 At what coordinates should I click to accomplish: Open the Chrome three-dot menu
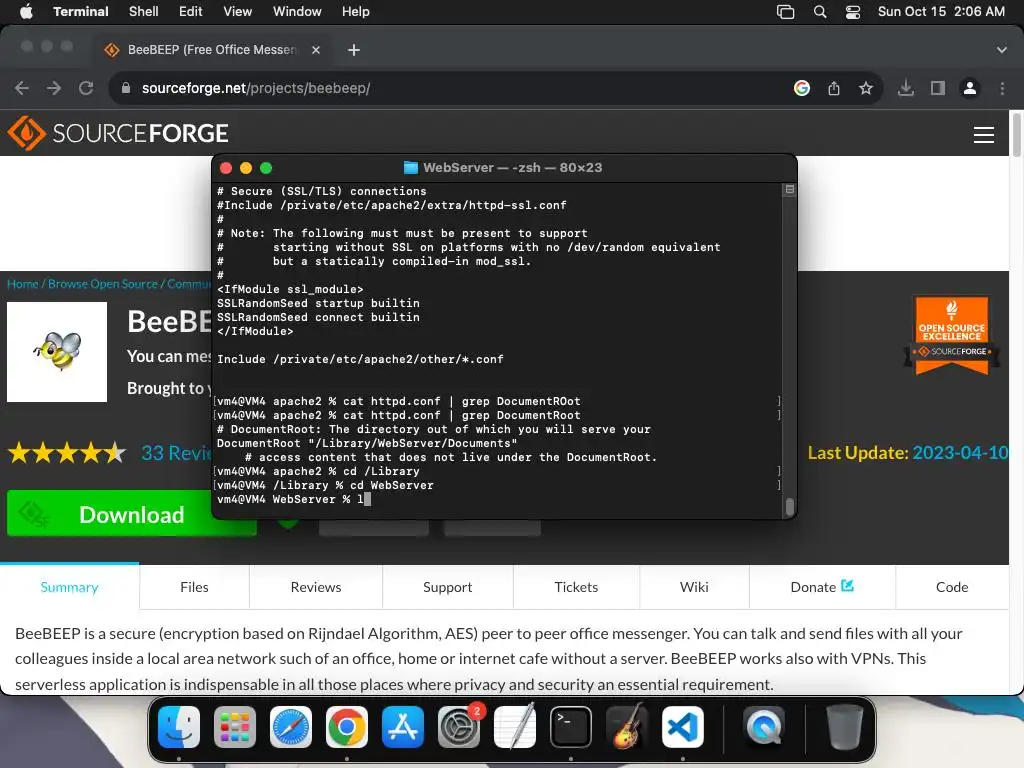pos(1002,88)
